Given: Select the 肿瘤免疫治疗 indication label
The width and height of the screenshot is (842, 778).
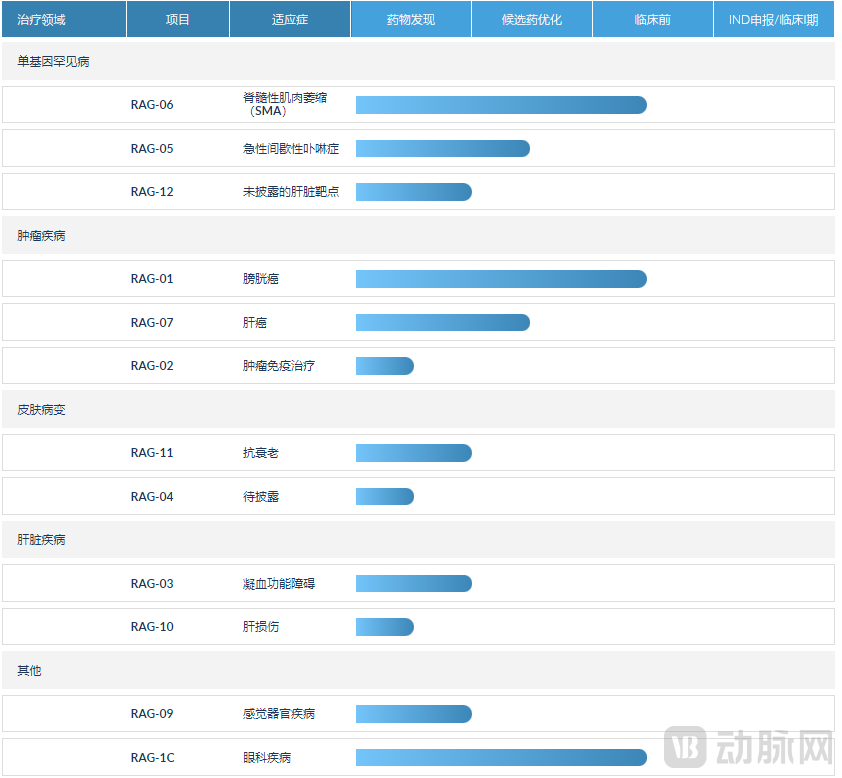Looking at the screenshot, I should 279,366.
